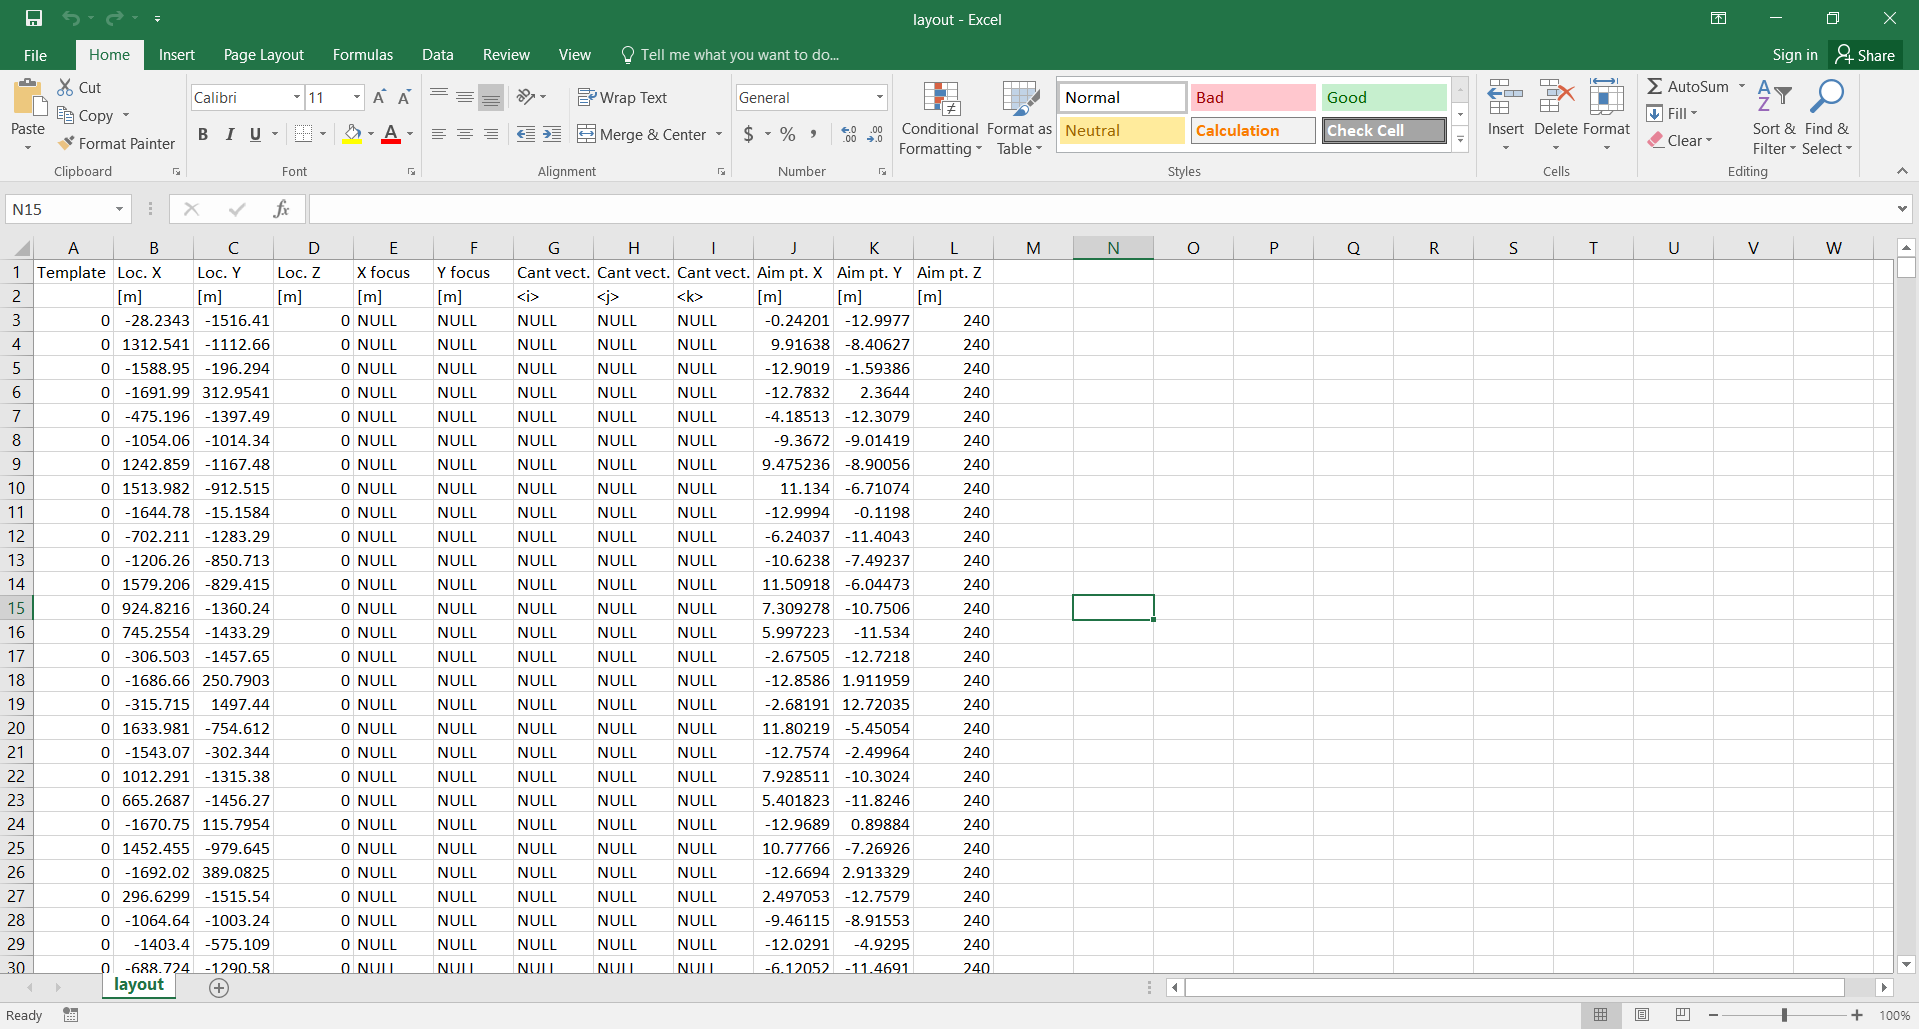Click the Insert Function fx icon
This screenshot has height=1029, width=1919.
[281, 209]
